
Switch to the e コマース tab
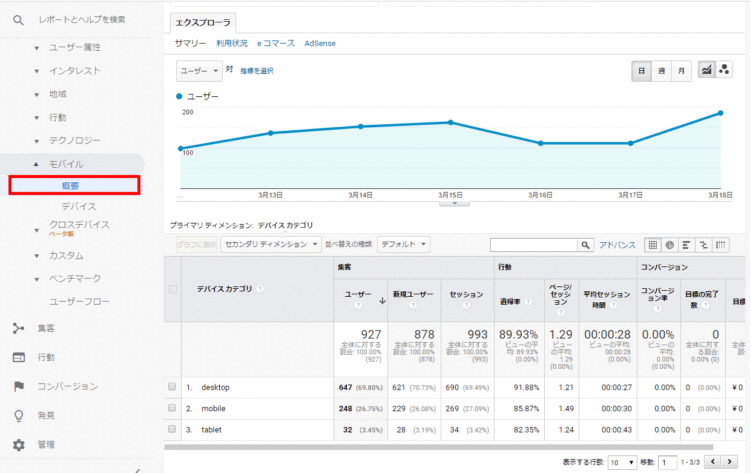click(x=276, y=44)
